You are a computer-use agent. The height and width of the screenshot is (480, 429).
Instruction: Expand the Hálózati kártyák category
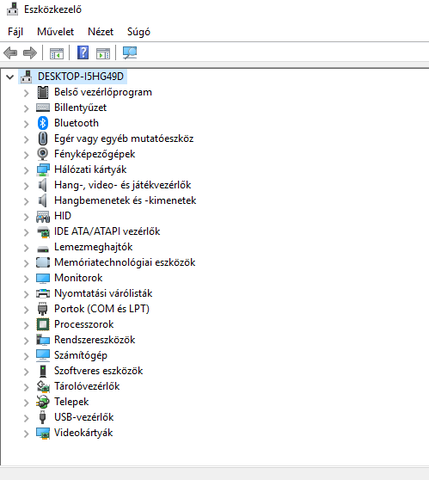tap(26, 170)
